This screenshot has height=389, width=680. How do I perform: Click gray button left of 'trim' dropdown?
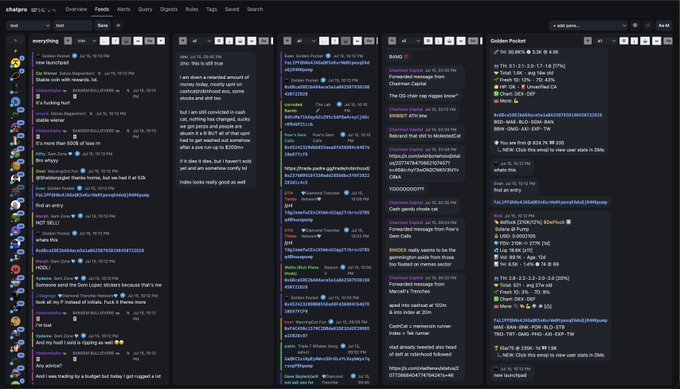click(68, 41)
